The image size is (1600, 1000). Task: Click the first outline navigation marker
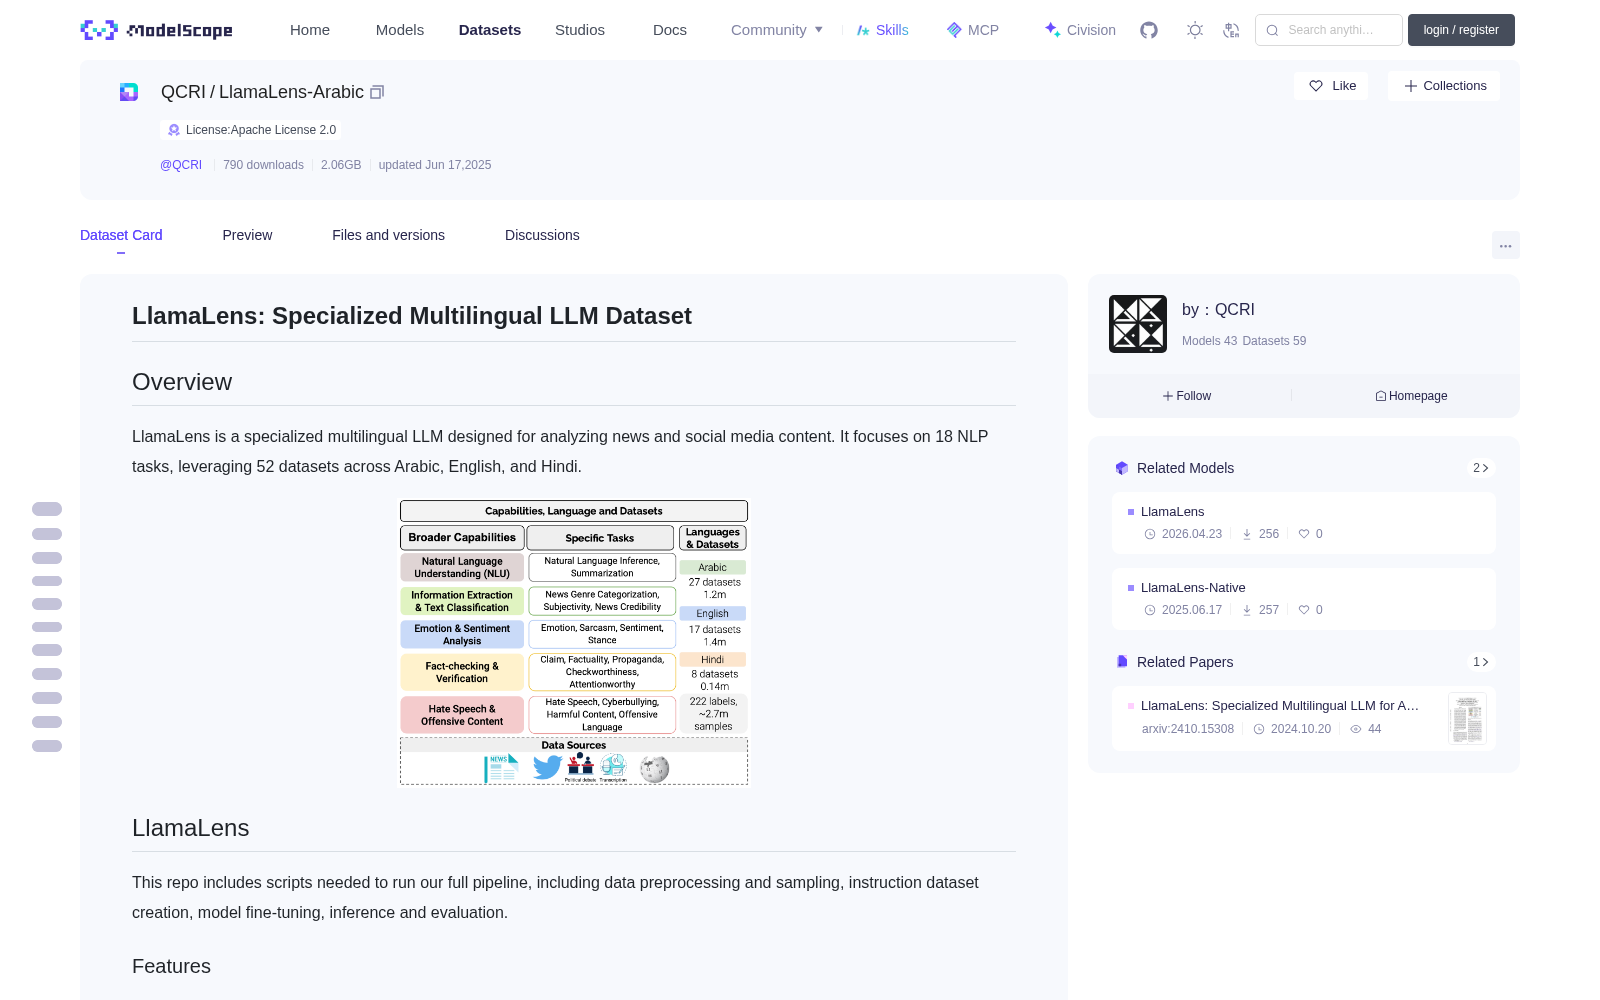[47, 509]
